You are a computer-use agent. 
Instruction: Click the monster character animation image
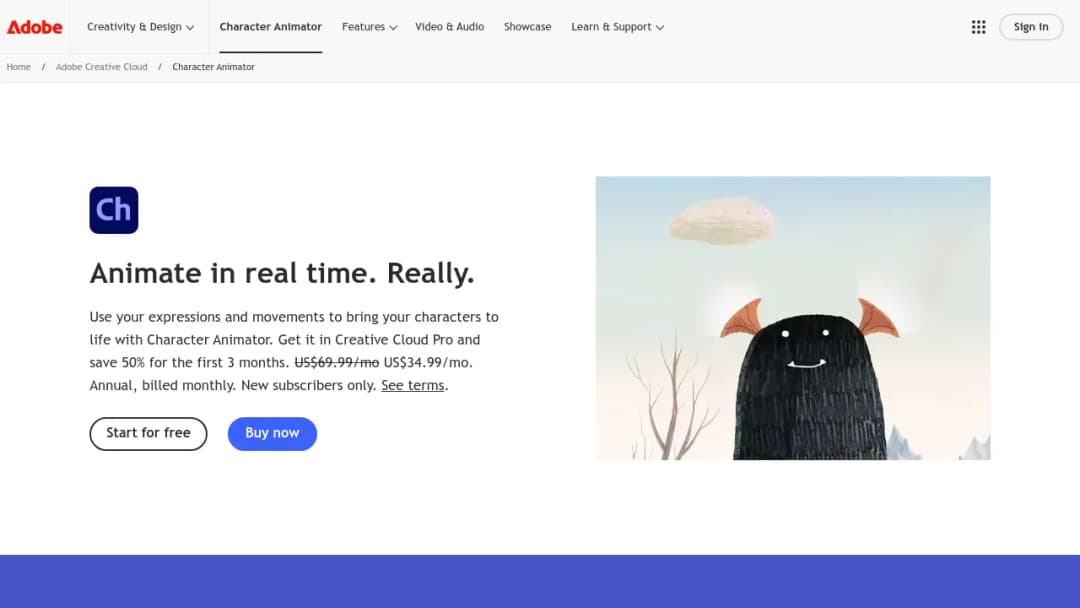tap(793, 318)
